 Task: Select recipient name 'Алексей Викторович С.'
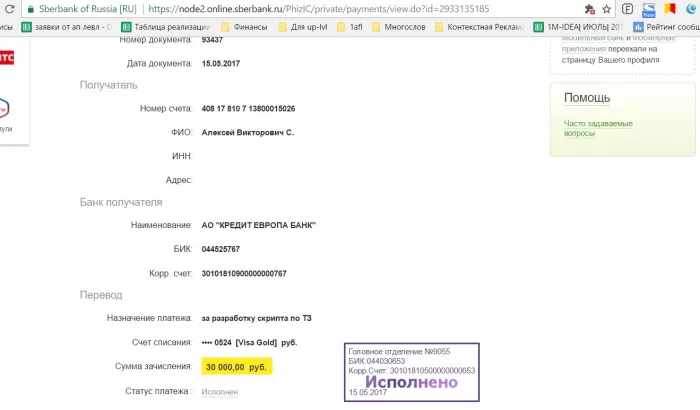pos(248,133)
